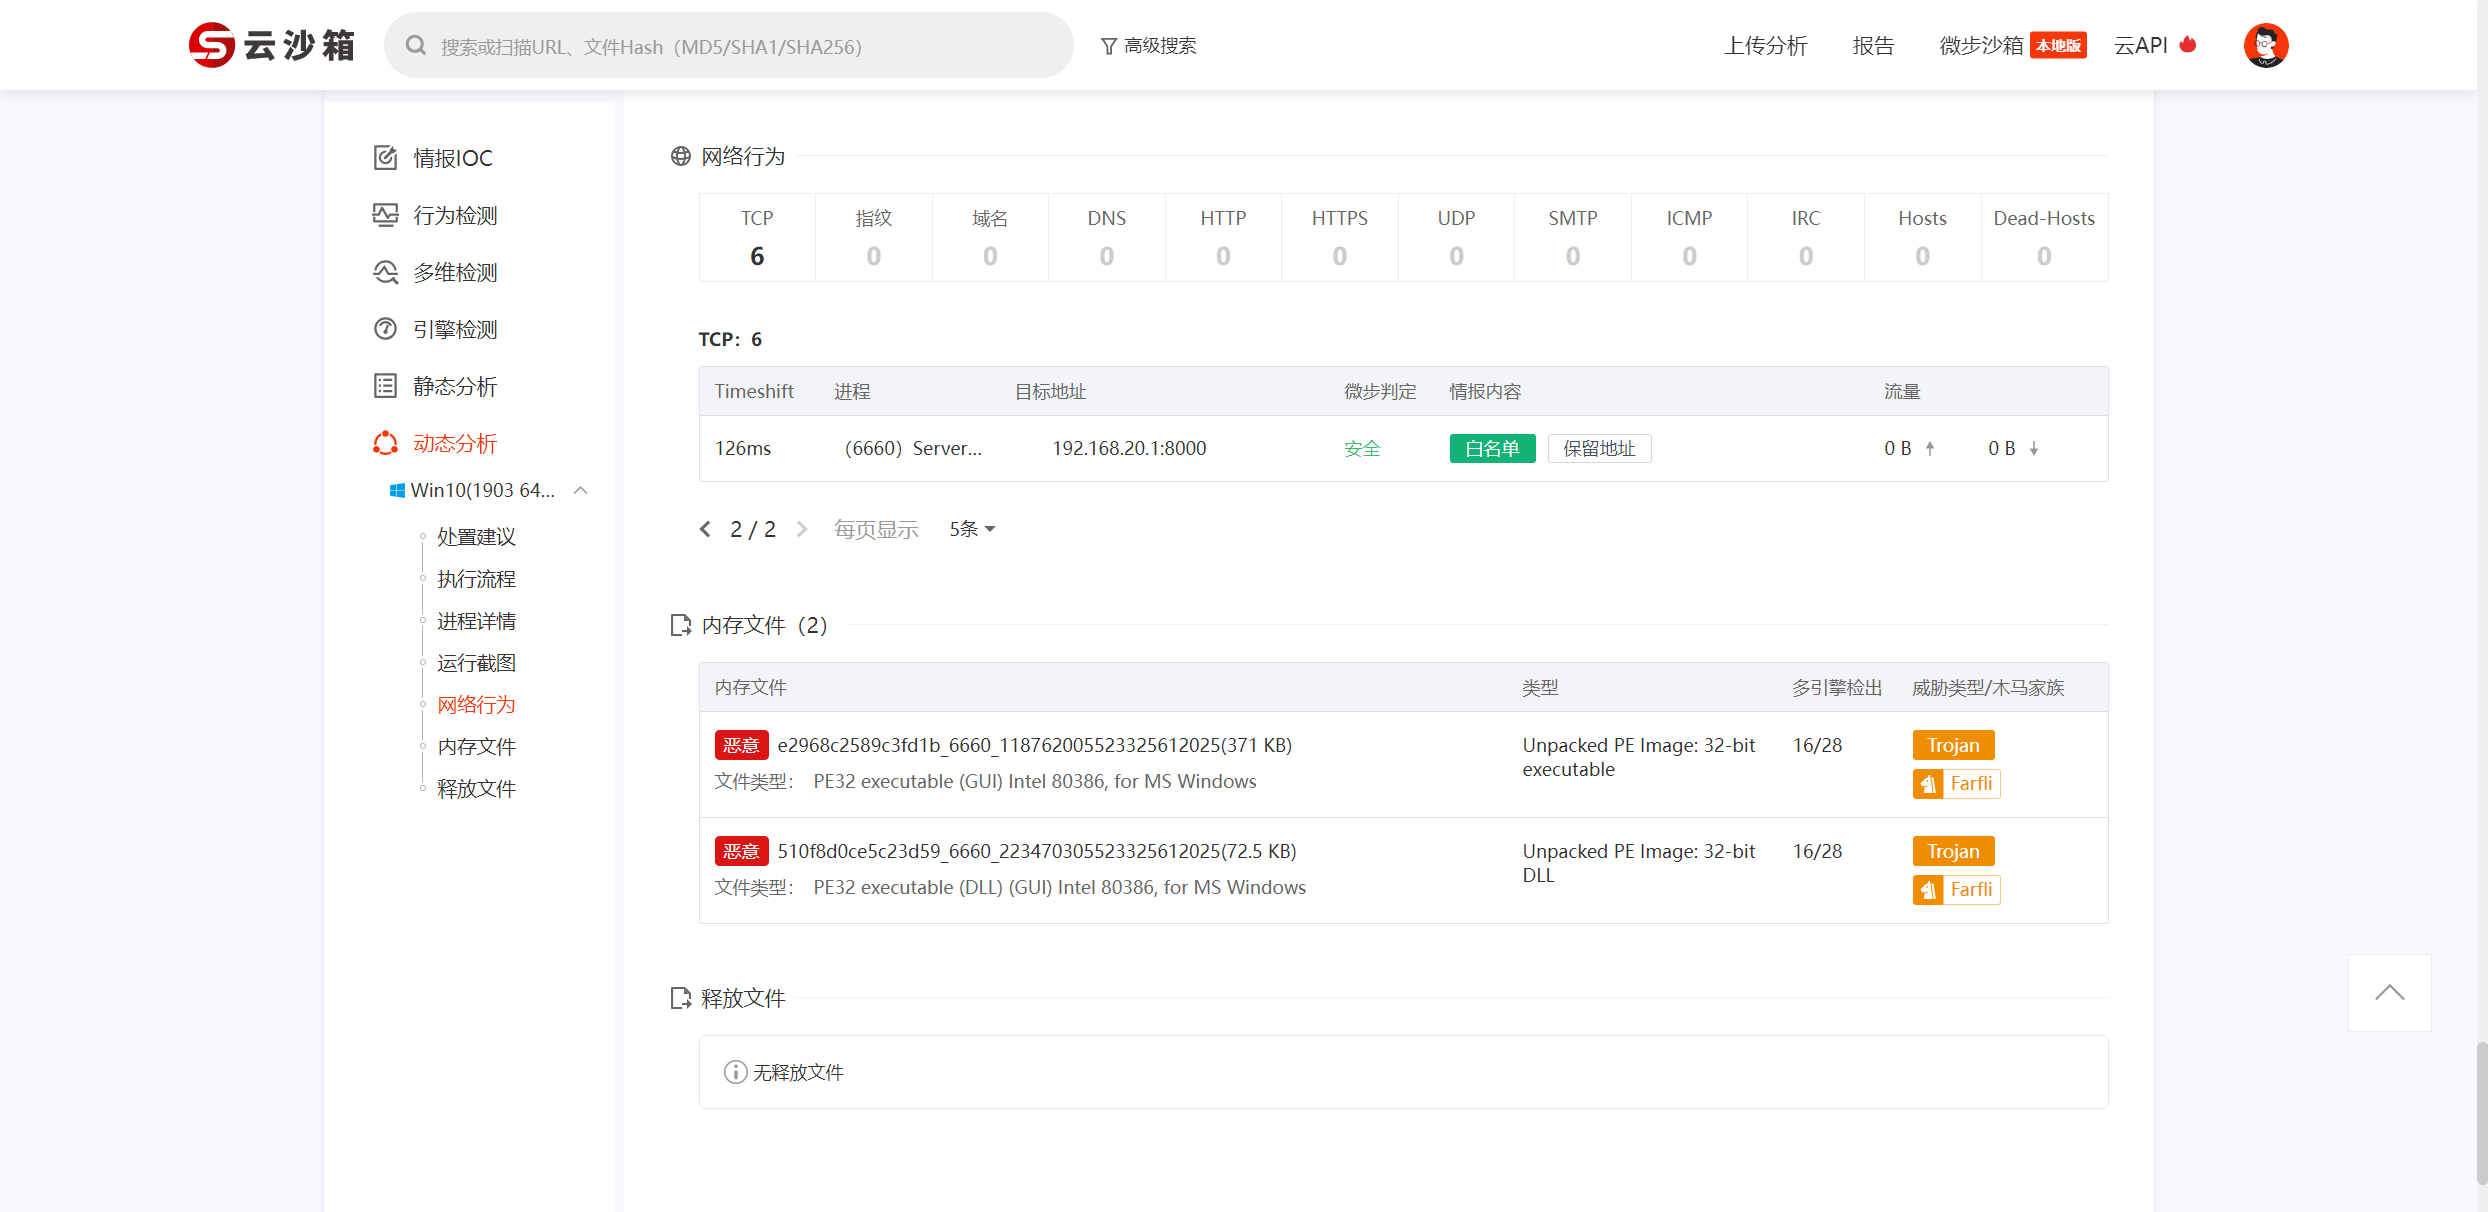Open 高级搜索 filter options
This screenshot has width=2488, height=1212.
coord(1148,46)
